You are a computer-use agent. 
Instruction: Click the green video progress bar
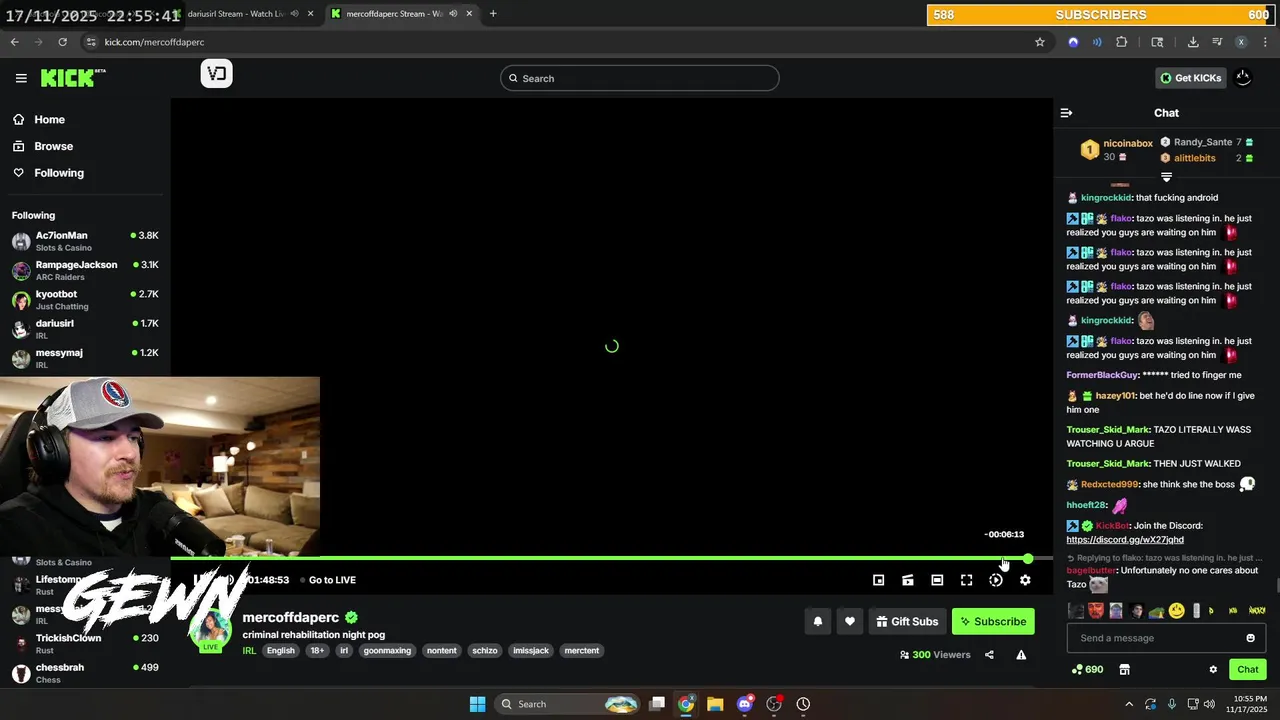click(x=599, y=558)
